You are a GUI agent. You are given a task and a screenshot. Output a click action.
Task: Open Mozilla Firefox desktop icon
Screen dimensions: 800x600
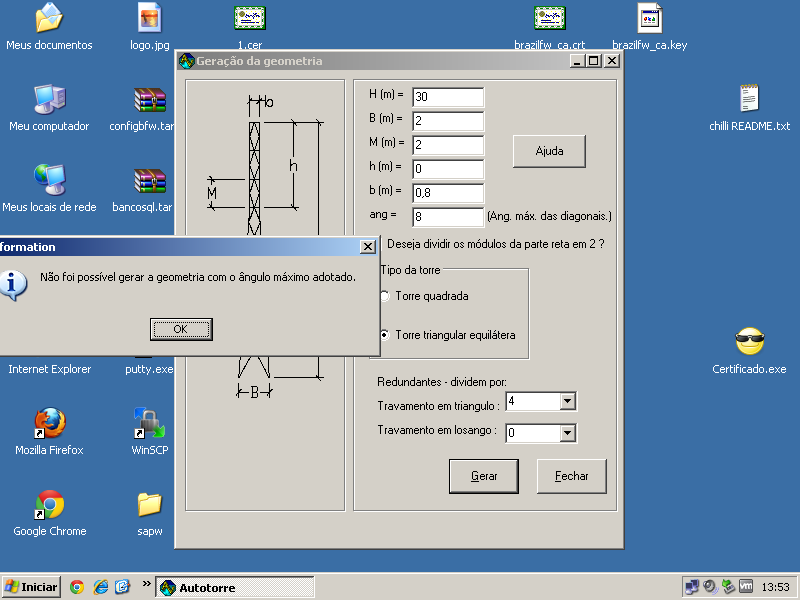49,423
